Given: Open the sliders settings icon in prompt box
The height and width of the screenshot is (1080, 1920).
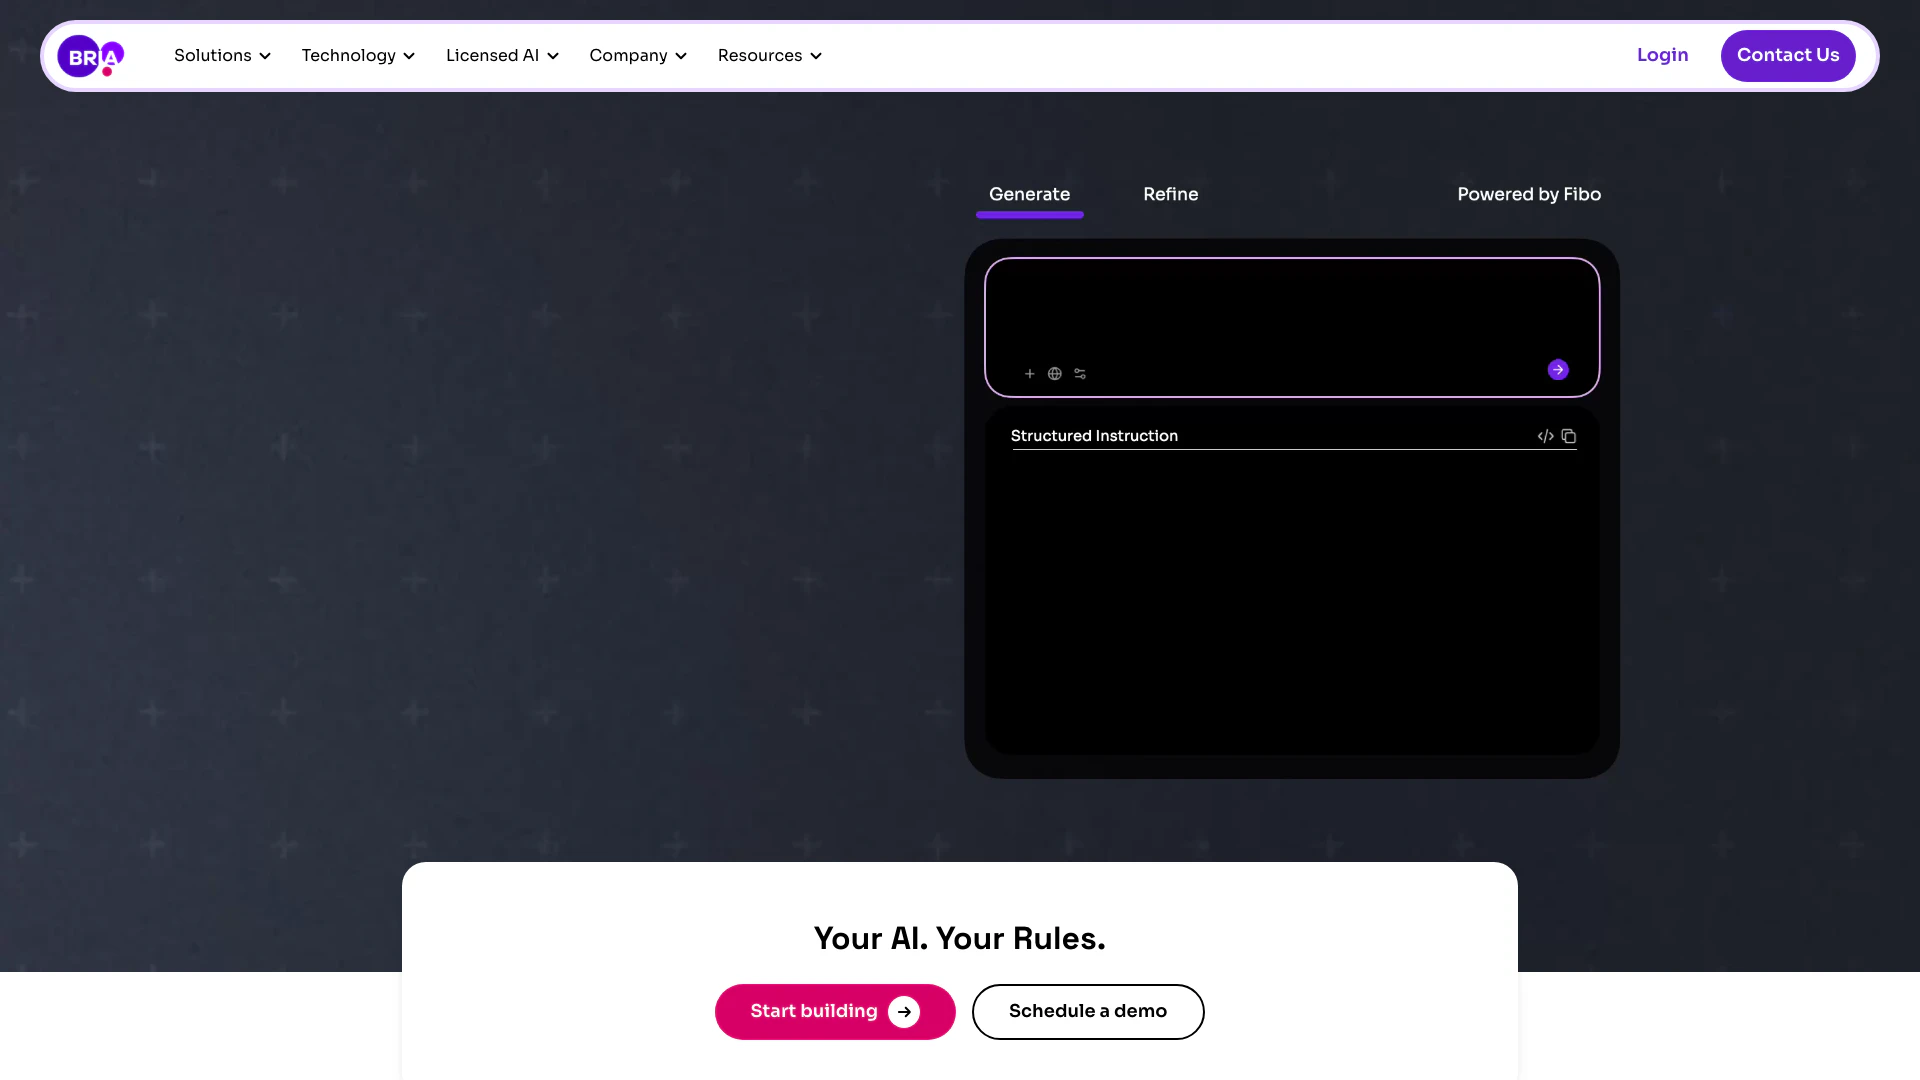Looking at the screenshot, I should click(x=1080, y=374).
